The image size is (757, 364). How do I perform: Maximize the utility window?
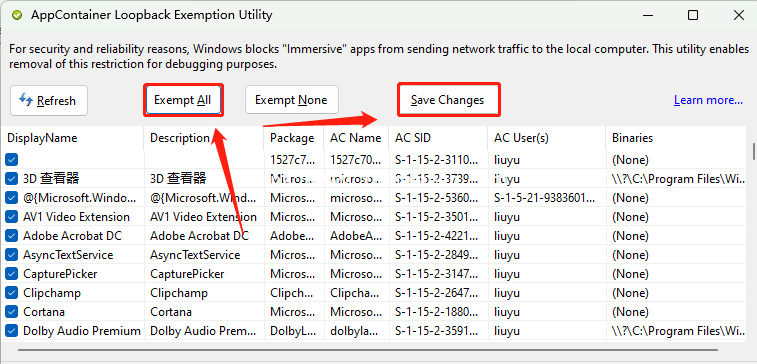pyautogui.click(x=693, y=15)
